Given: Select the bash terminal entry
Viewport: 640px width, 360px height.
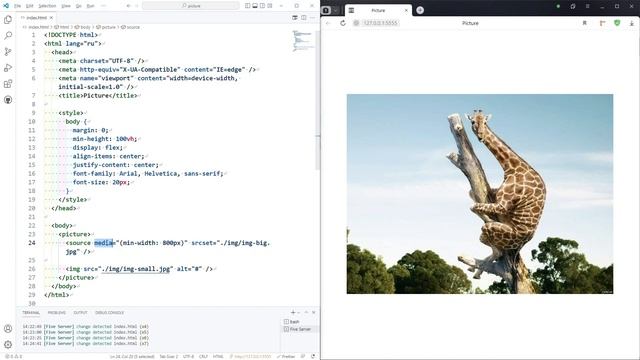Looking at the screenshot, I should pyautogui.click(x=300, y=322).
